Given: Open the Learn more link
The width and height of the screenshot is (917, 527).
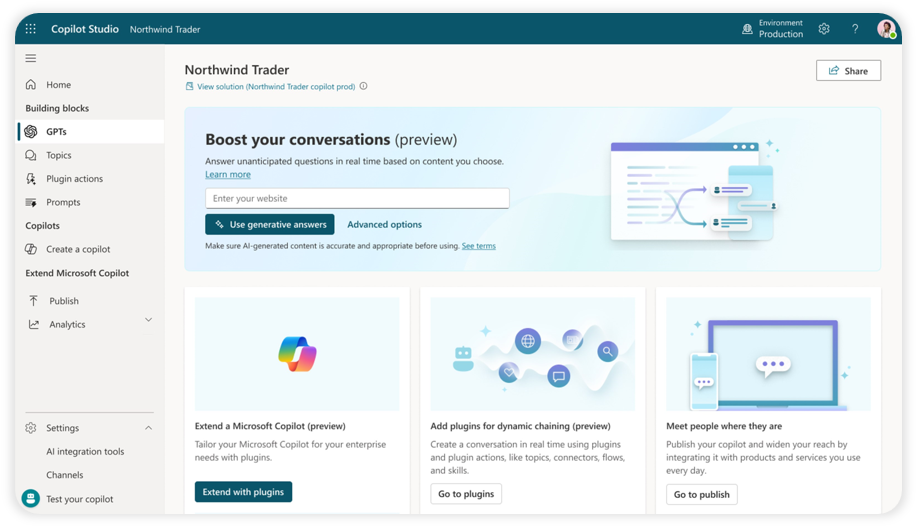Looking at the screenshot, I should pyautogui.click(x=228, y=175).
